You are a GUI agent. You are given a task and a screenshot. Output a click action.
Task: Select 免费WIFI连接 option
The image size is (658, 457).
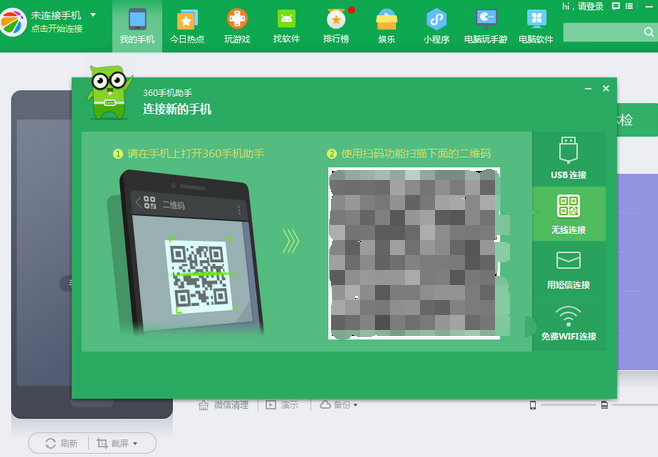[569, 324]
